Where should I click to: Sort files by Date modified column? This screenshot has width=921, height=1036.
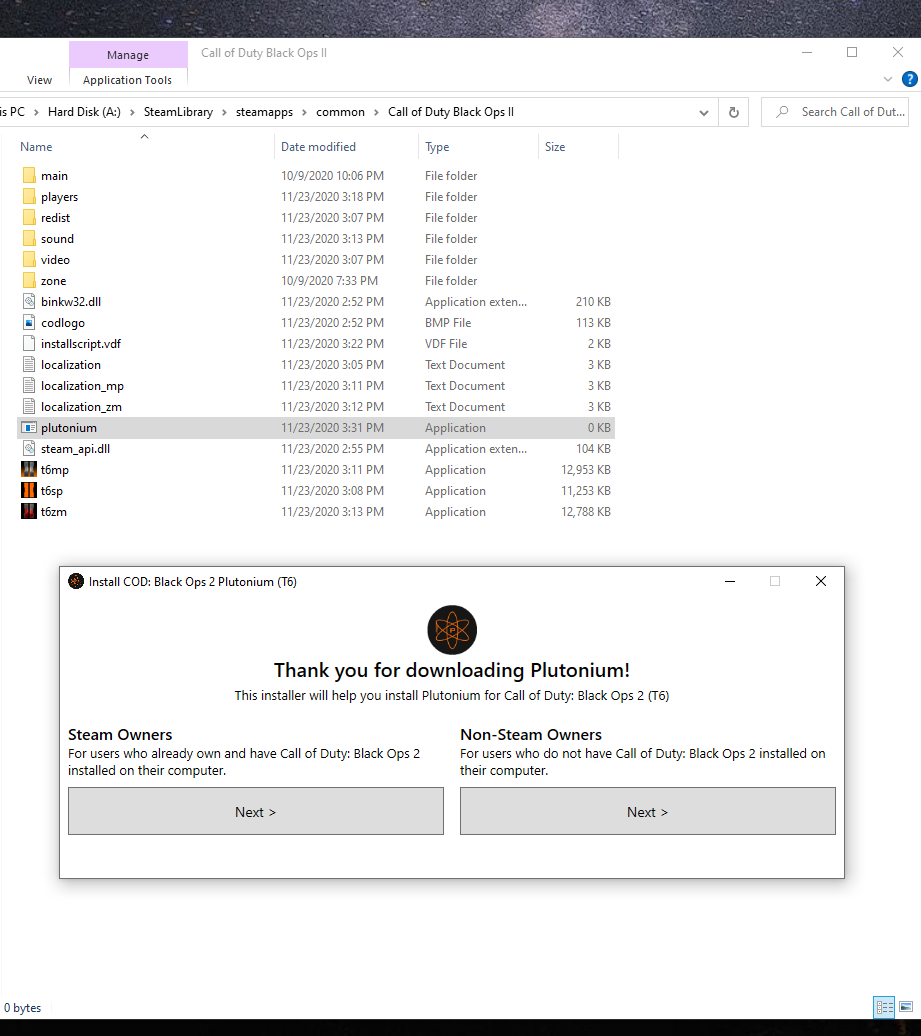coord(346,147)
